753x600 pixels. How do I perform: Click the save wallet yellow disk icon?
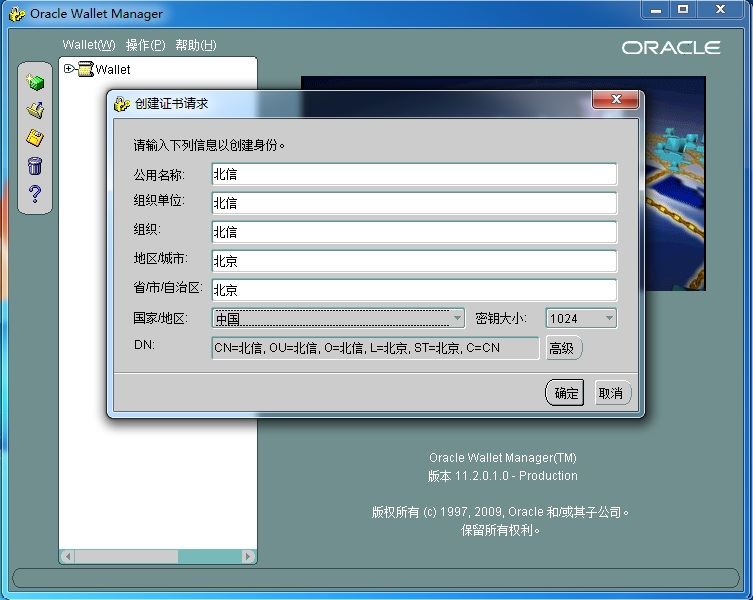[35, 138]
